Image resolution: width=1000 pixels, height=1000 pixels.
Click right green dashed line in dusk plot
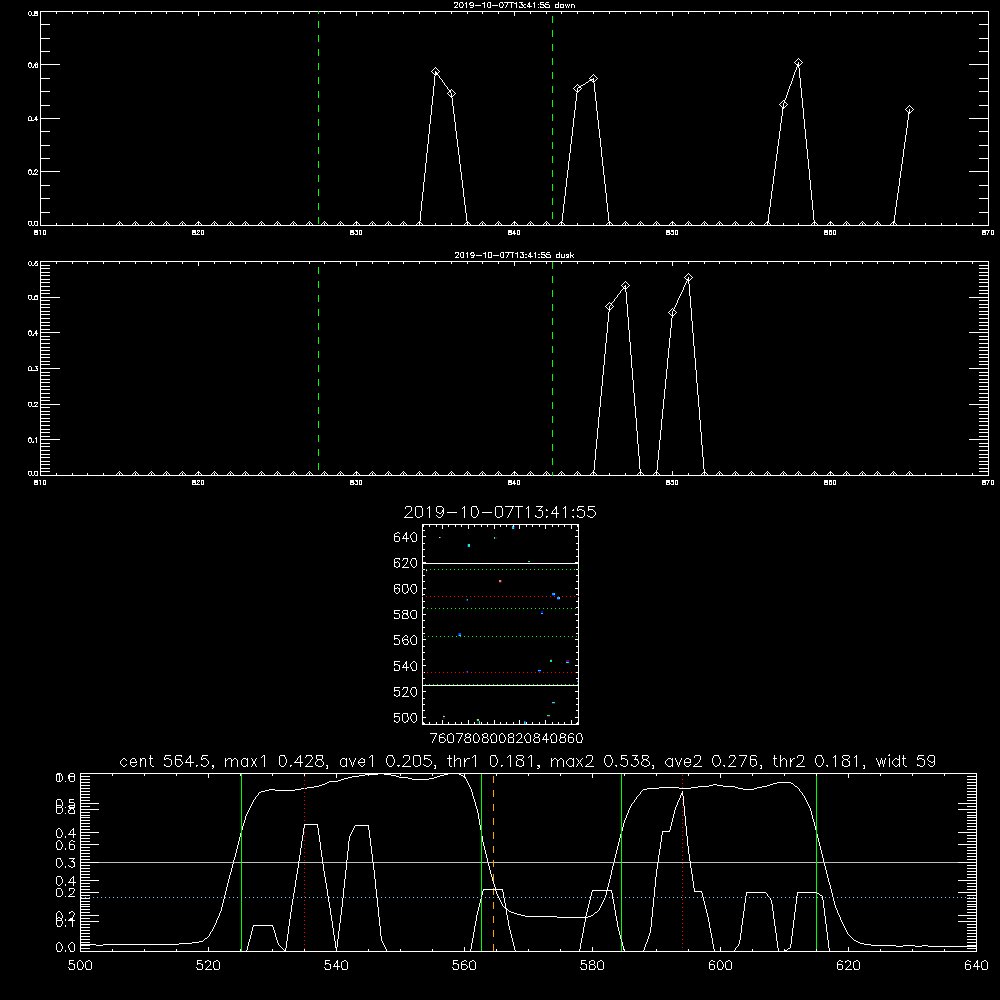[552, 368]
